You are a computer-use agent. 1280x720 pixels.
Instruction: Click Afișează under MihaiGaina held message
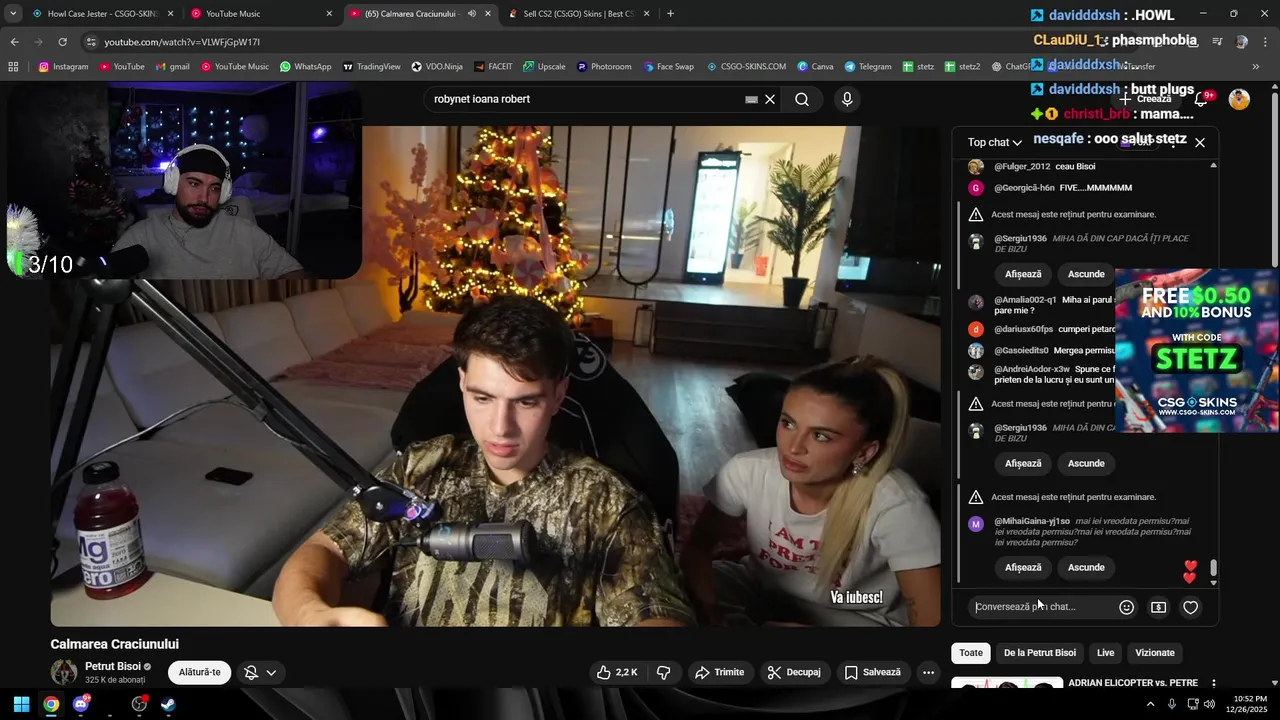[x=1023, y=567]
